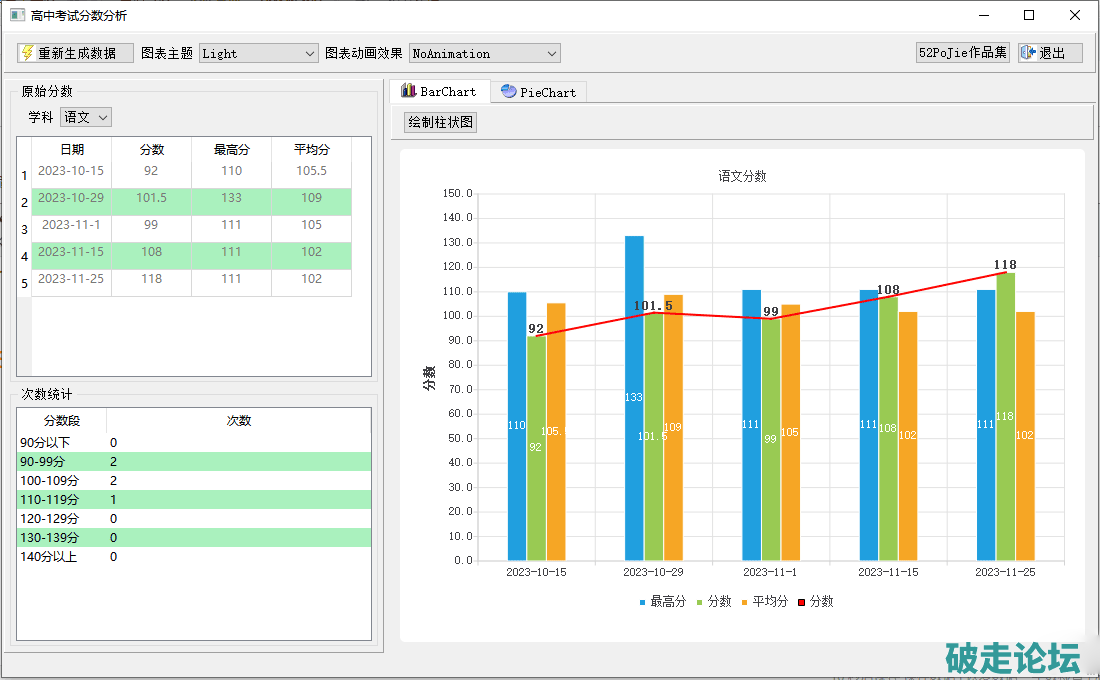Switch to the PieChart tab
1100x680 pixels.
point(538,92)
